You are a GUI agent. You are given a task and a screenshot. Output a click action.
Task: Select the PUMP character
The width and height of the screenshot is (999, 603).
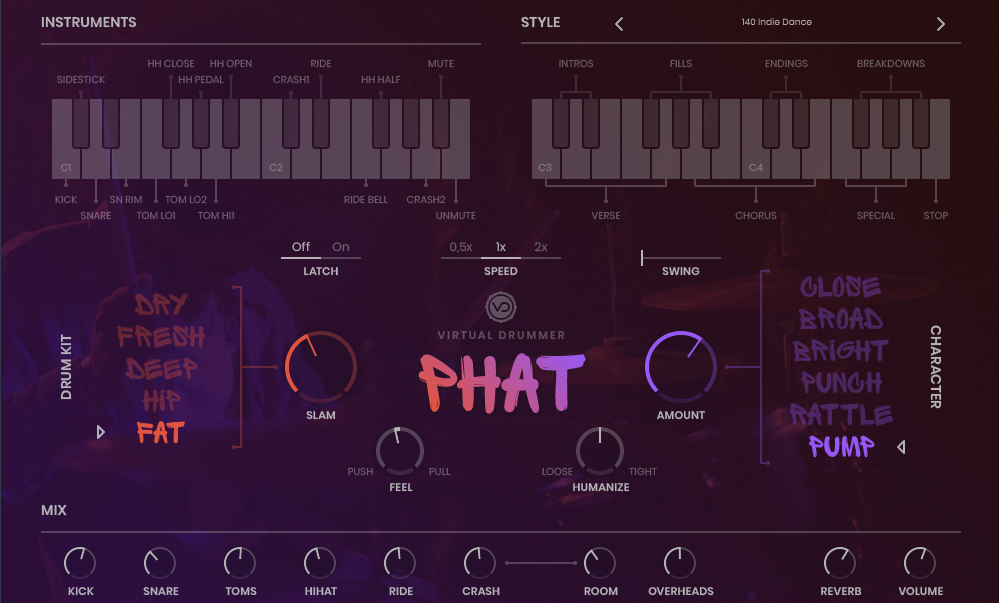(841, 446)
